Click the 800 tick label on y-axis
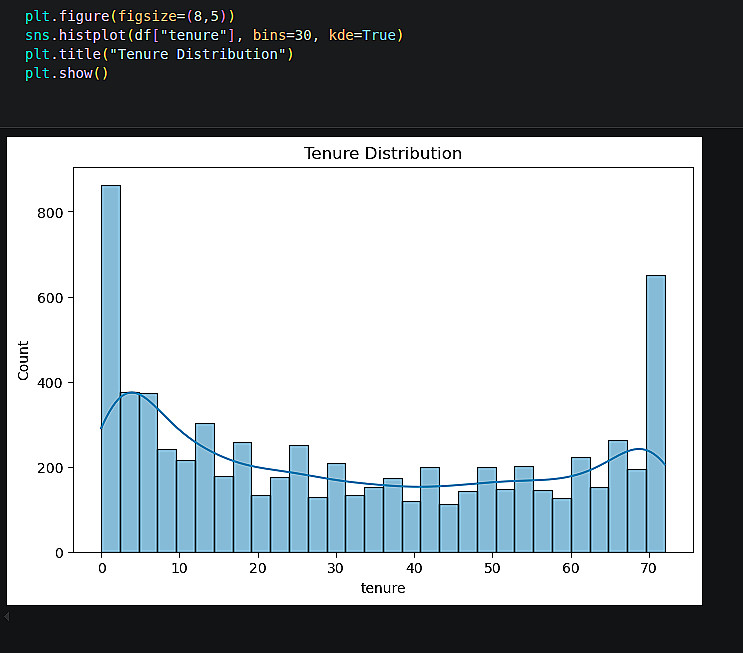The image size is (743, 653). pos(53,213)
